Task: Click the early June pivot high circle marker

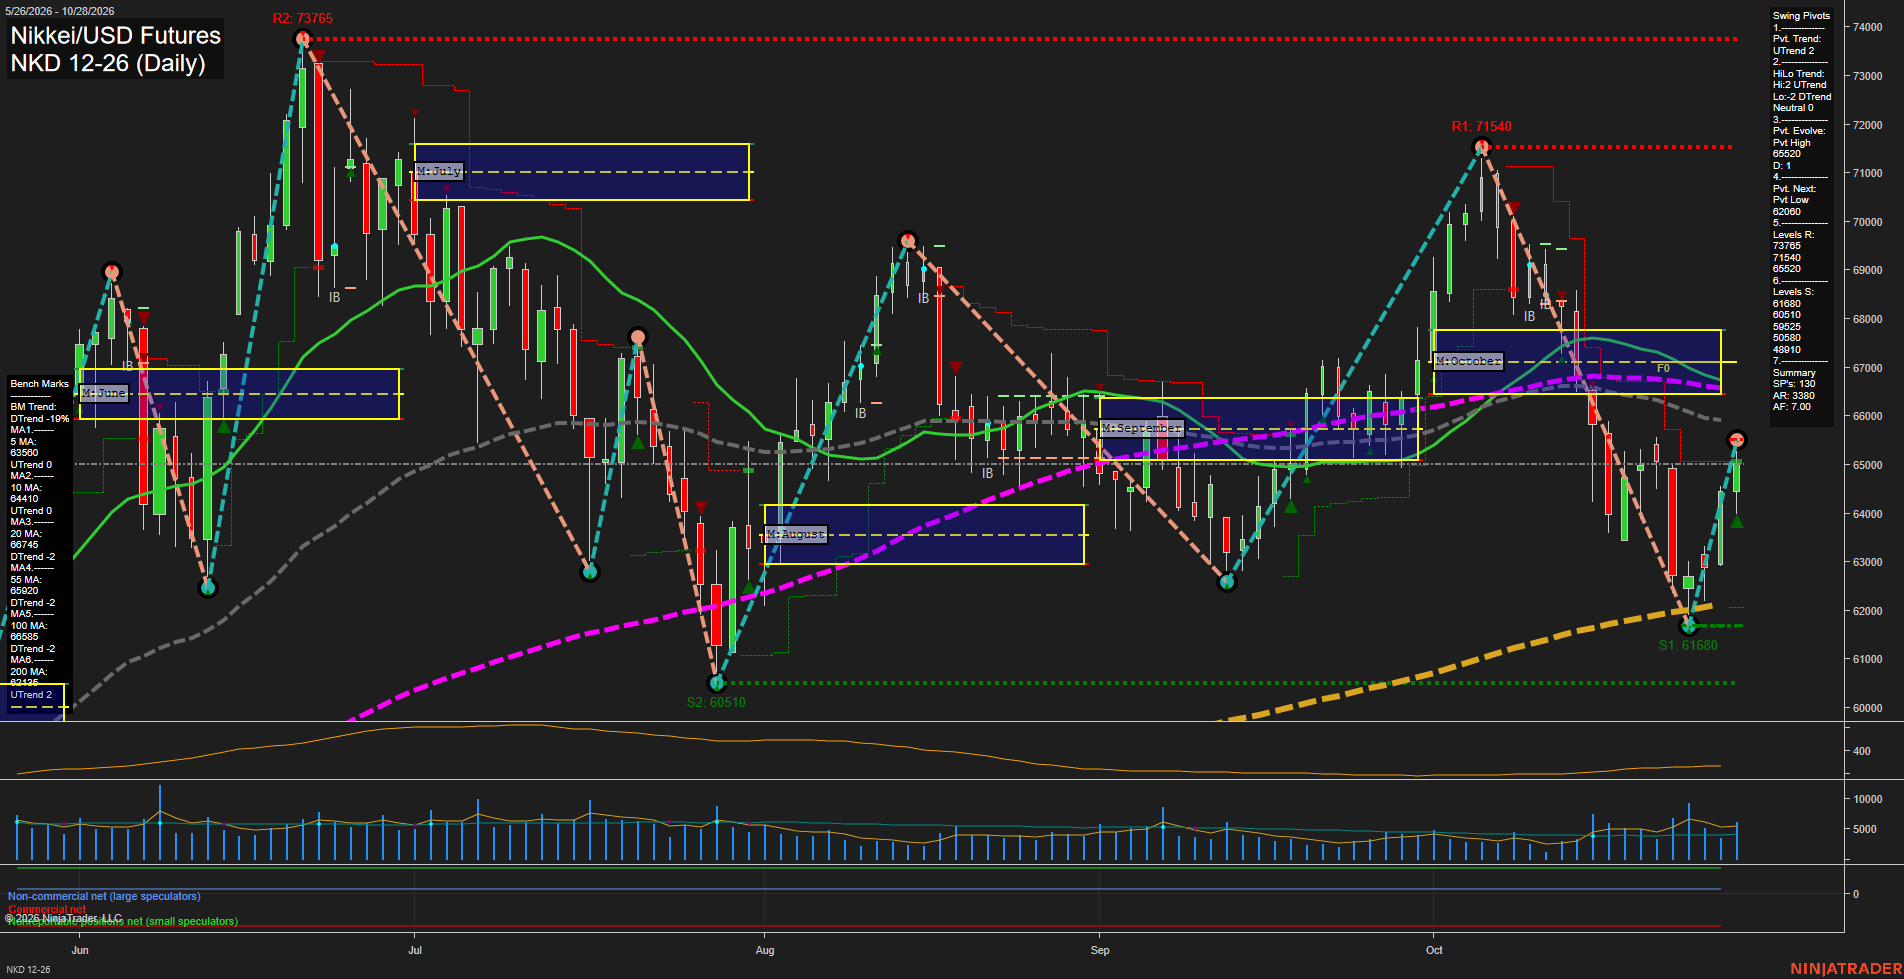Action: [x=112, y=271]
